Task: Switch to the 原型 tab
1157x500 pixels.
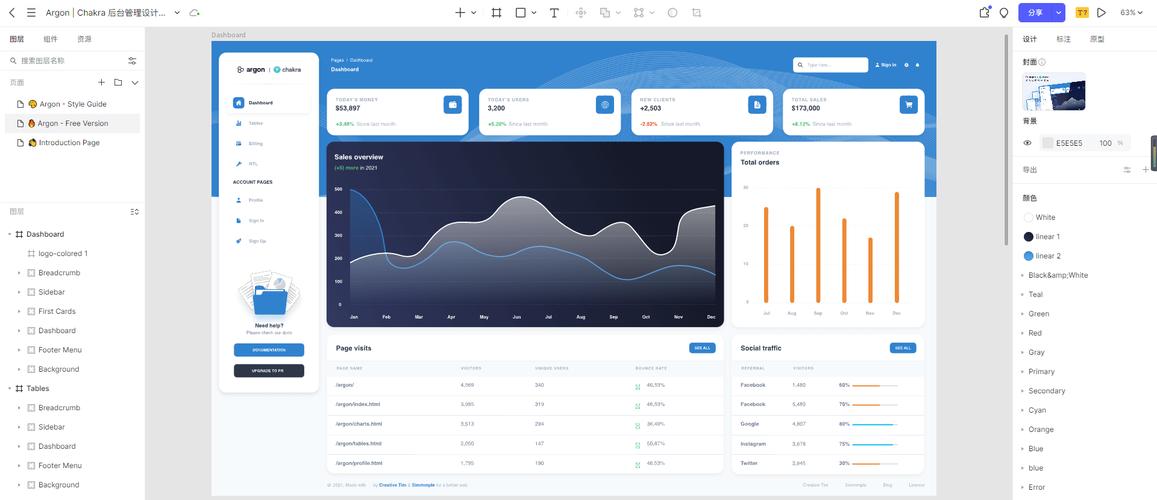Action: click(1096, 39)
